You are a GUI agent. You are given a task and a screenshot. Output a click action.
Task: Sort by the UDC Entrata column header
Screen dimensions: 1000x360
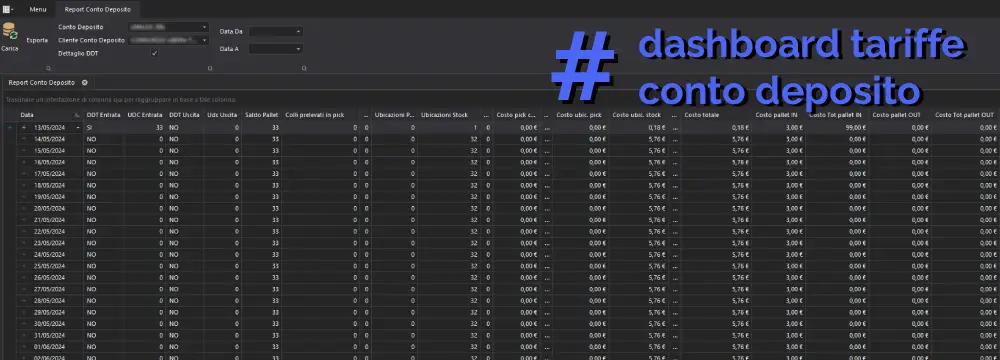pos(145,115)
